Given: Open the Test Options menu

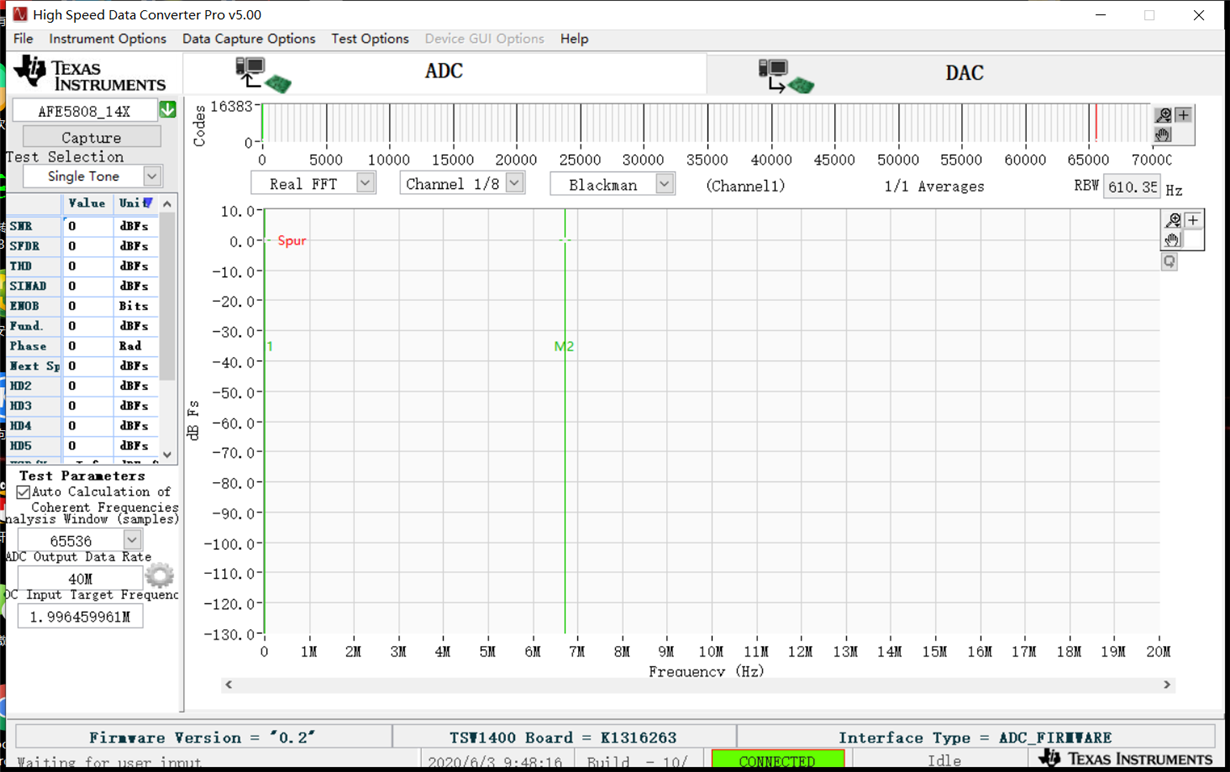Looking at the screenshot, I should click(370, 39).
